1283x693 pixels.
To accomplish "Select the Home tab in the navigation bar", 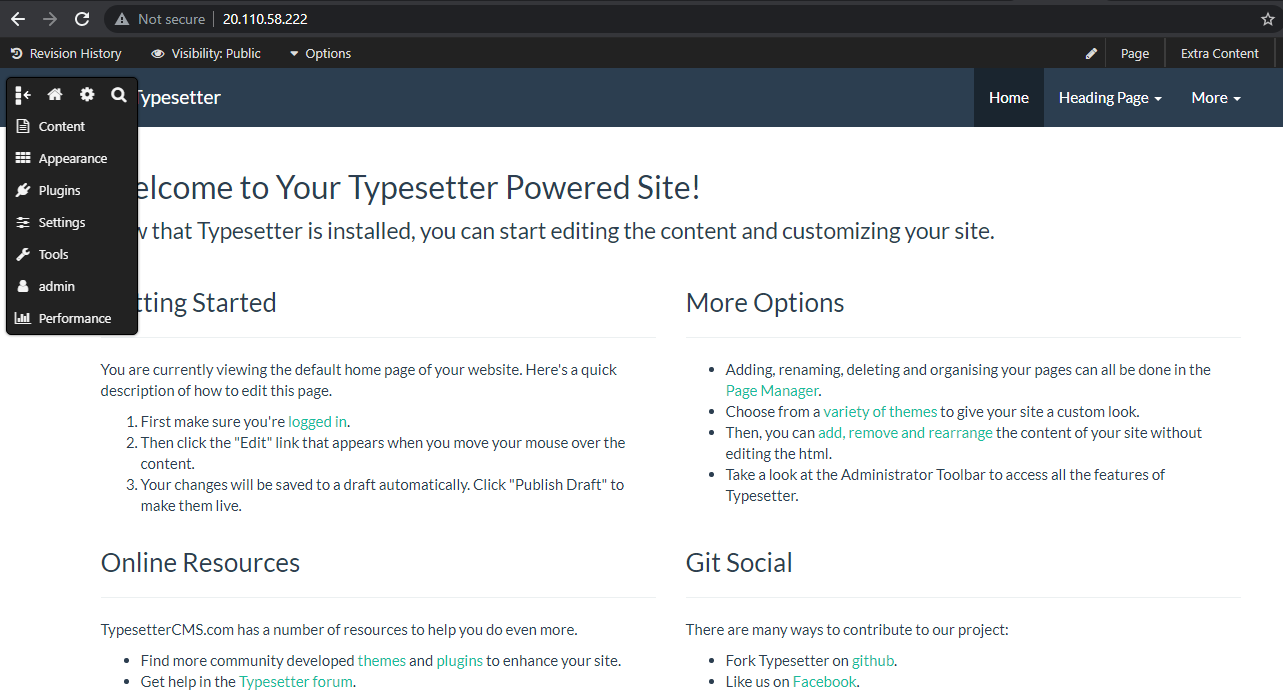I will pyautogui.click(x=1008, y=98).
